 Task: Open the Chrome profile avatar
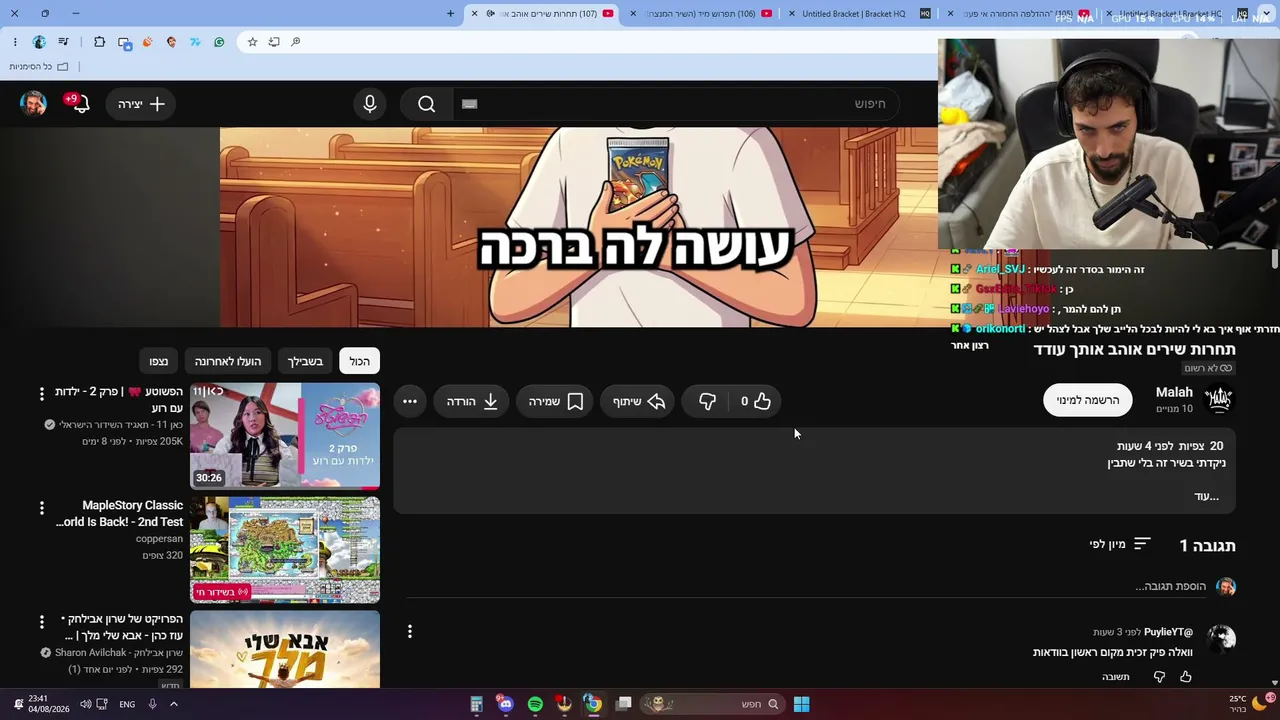pos(39,42)
